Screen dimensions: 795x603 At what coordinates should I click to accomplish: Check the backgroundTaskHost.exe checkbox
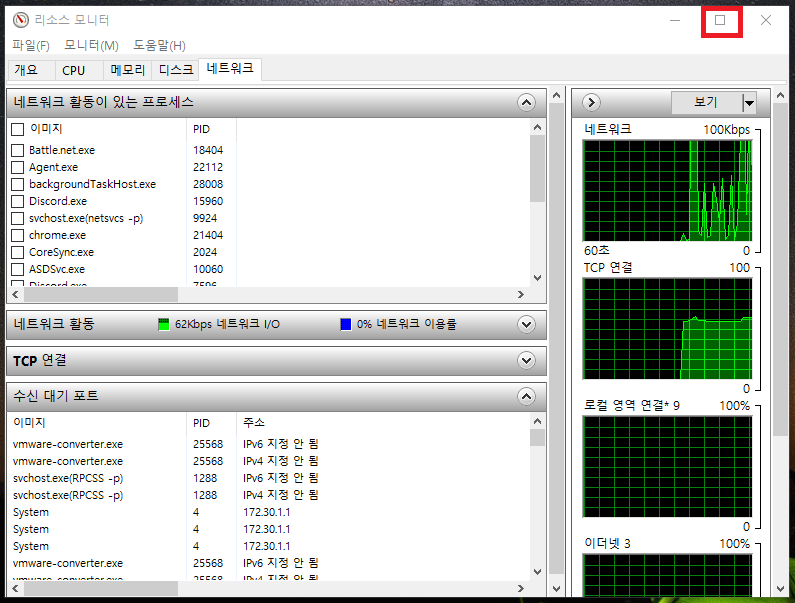(18, 185)
